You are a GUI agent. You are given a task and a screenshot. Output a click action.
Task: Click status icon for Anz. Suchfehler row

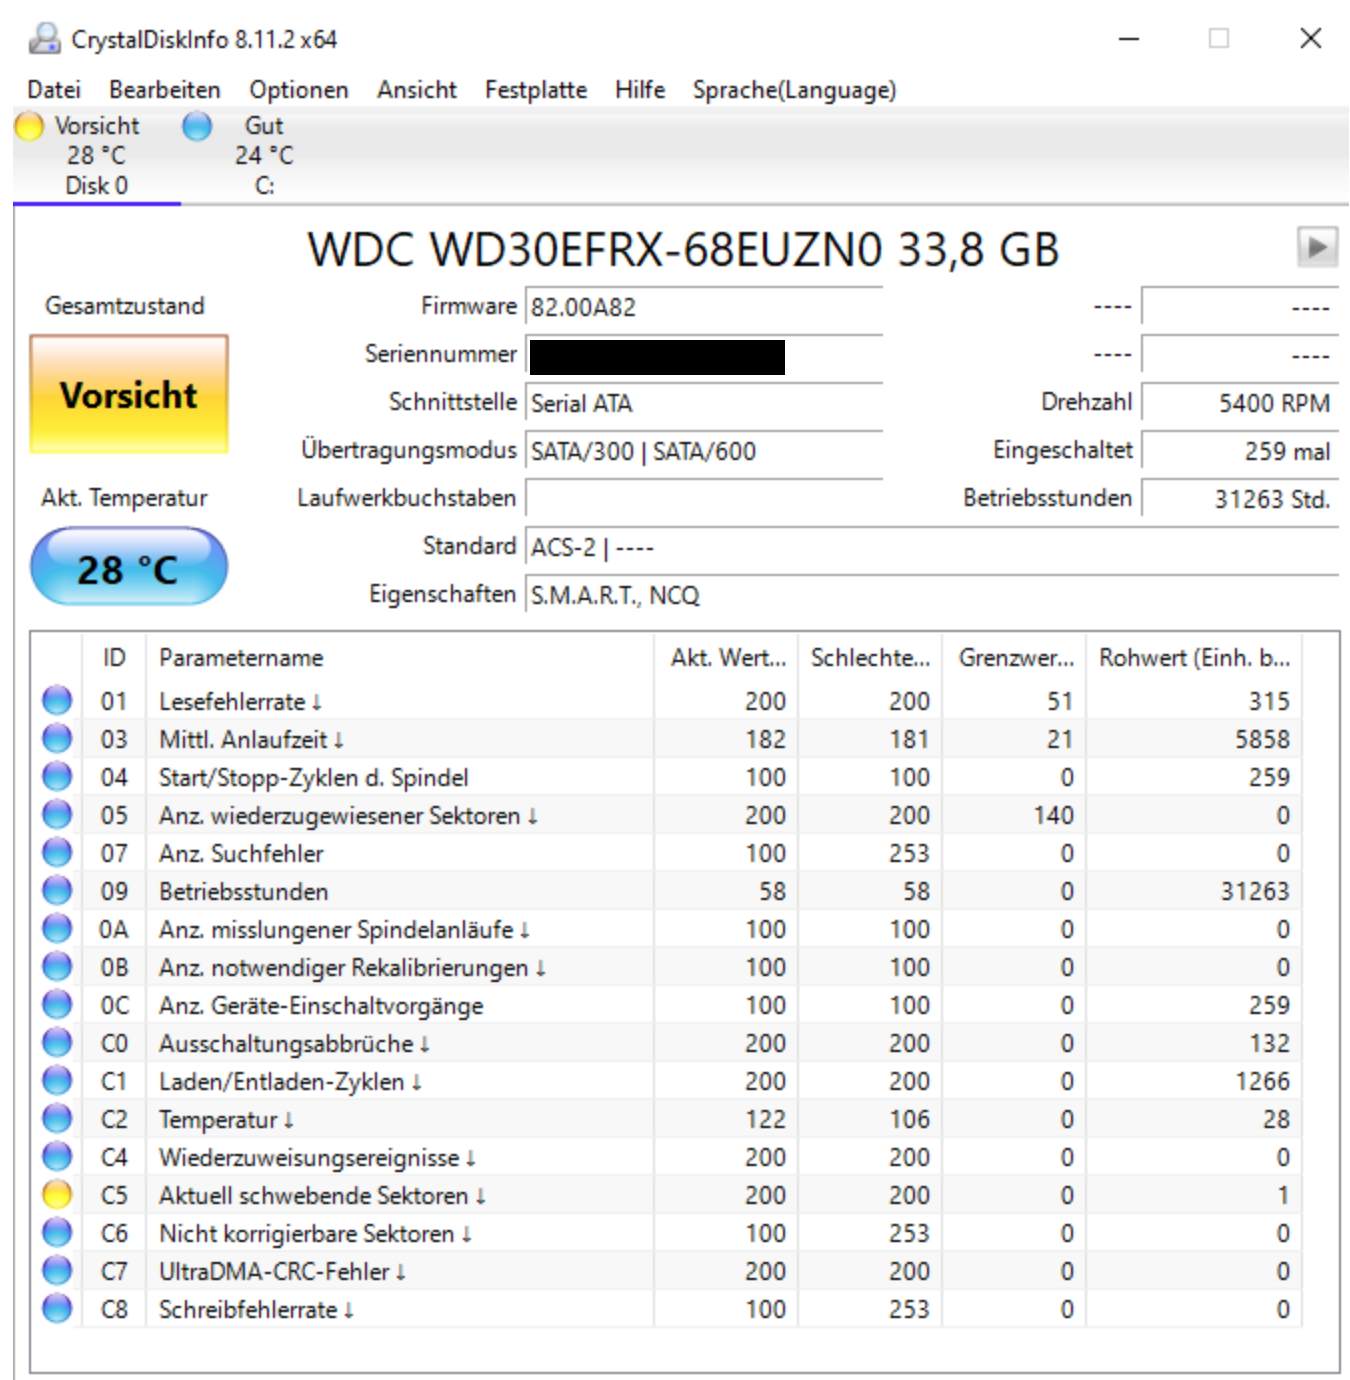click(x=57, y=852)
